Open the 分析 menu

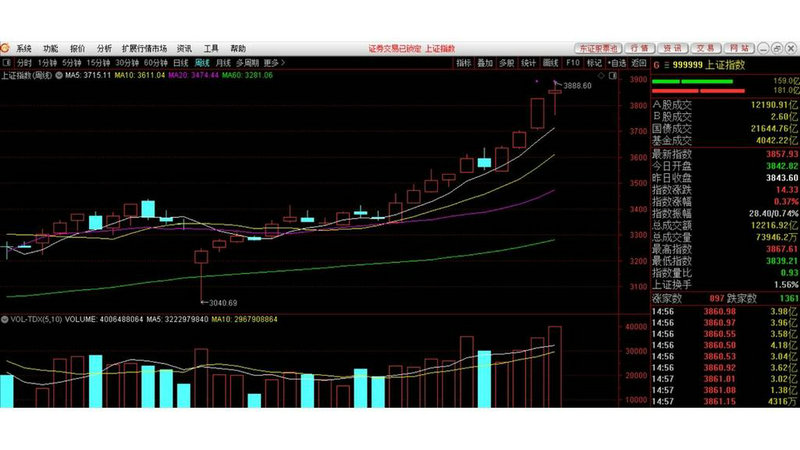click(104, 47)
